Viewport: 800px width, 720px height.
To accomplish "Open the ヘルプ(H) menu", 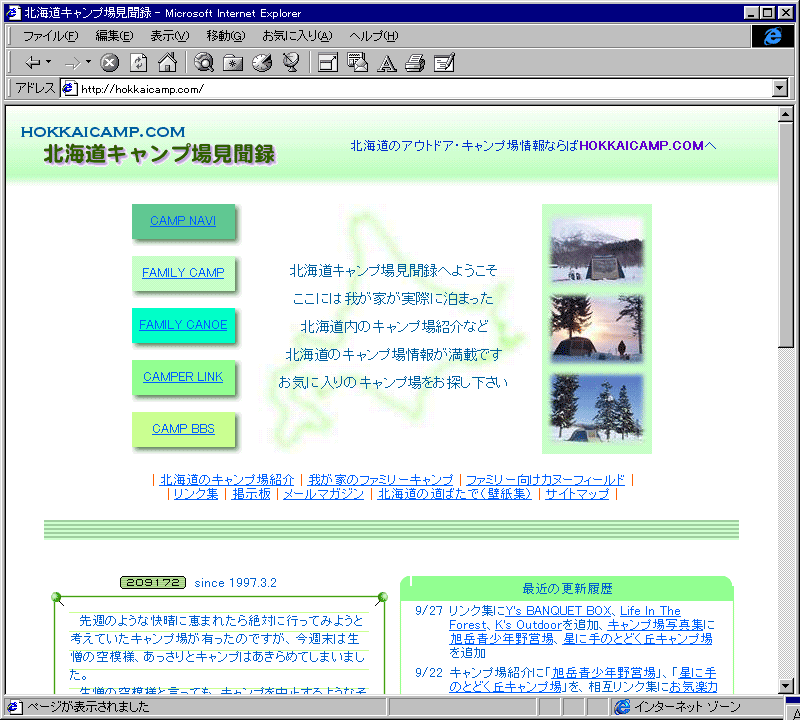I will coord(373,36).
